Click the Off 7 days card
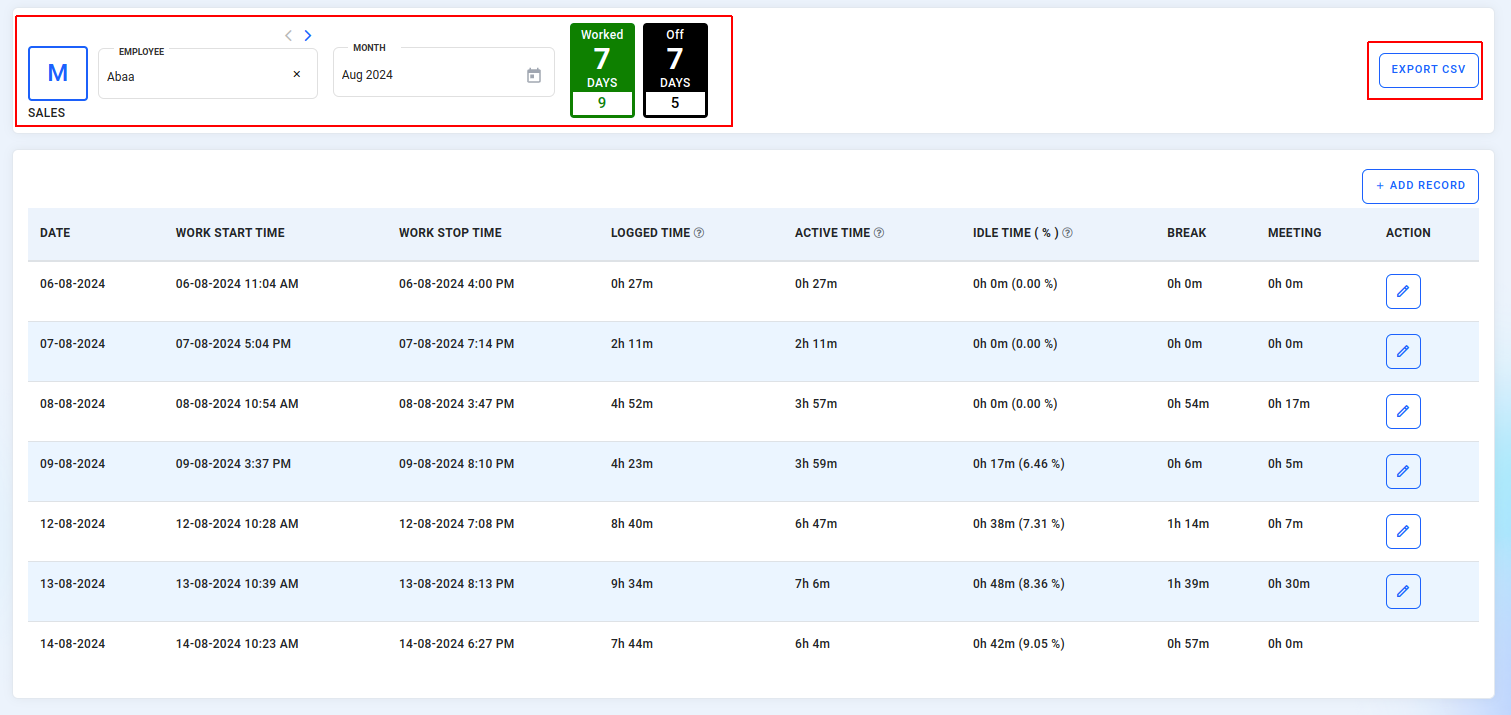This screenshot has height=715, width=1511. [675, 70]
